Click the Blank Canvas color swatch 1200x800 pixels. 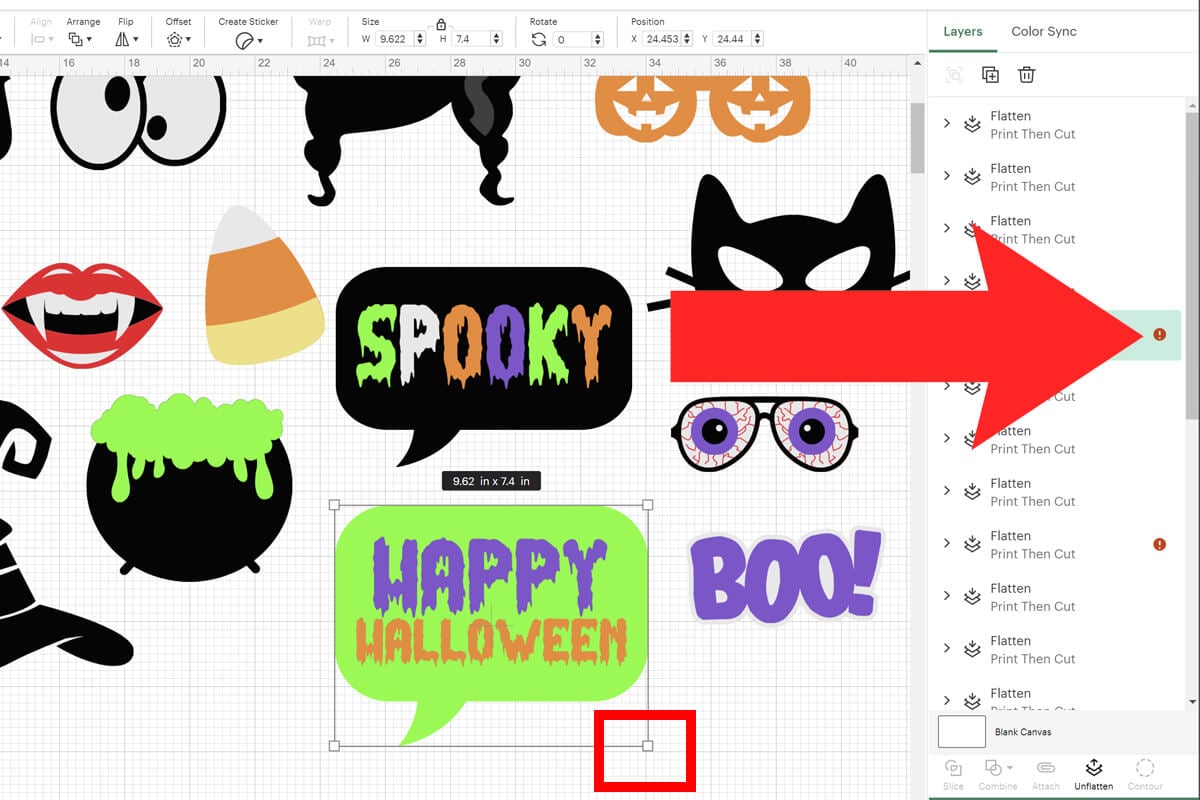point(960,731)
